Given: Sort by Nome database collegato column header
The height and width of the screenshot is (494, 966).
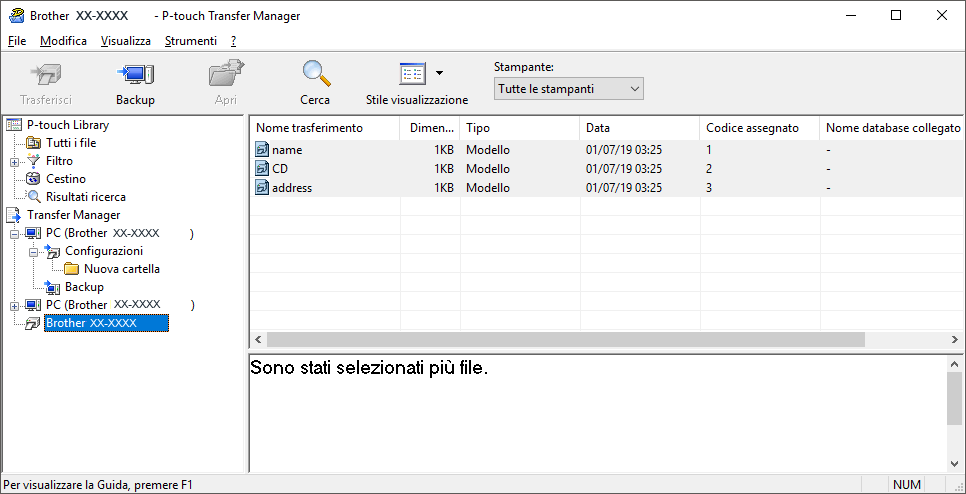Looking at the screenshot, I should click(x=892, y=128).
